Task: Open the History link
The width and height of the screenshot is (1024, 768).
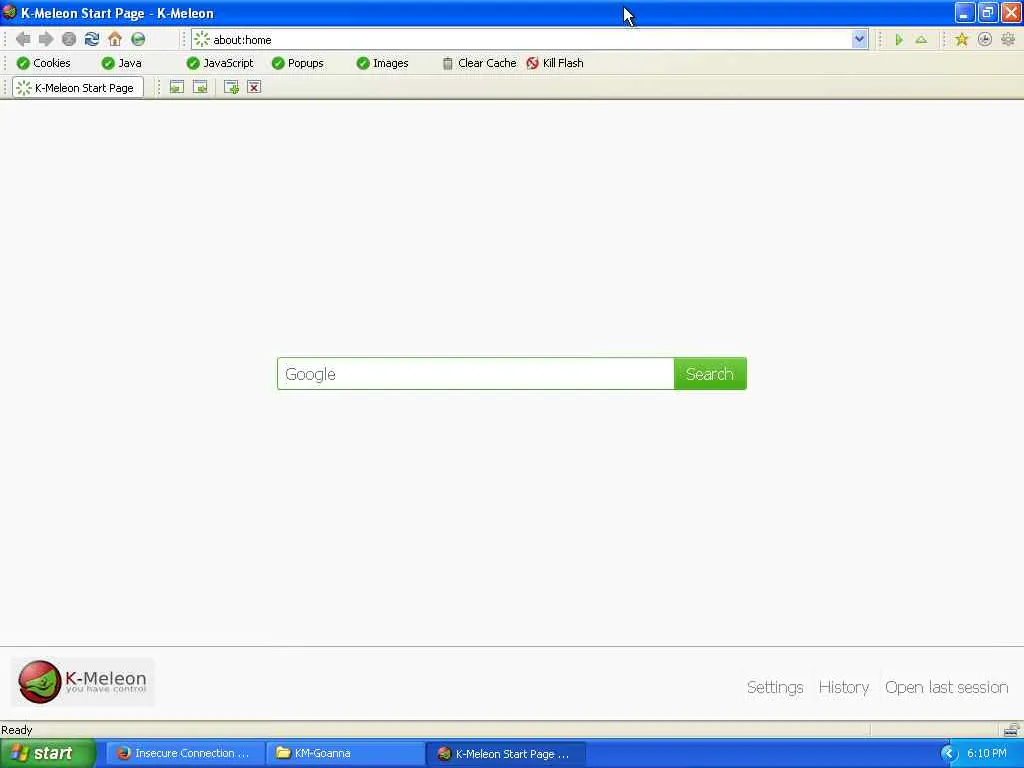Action: tap(844, 687)
